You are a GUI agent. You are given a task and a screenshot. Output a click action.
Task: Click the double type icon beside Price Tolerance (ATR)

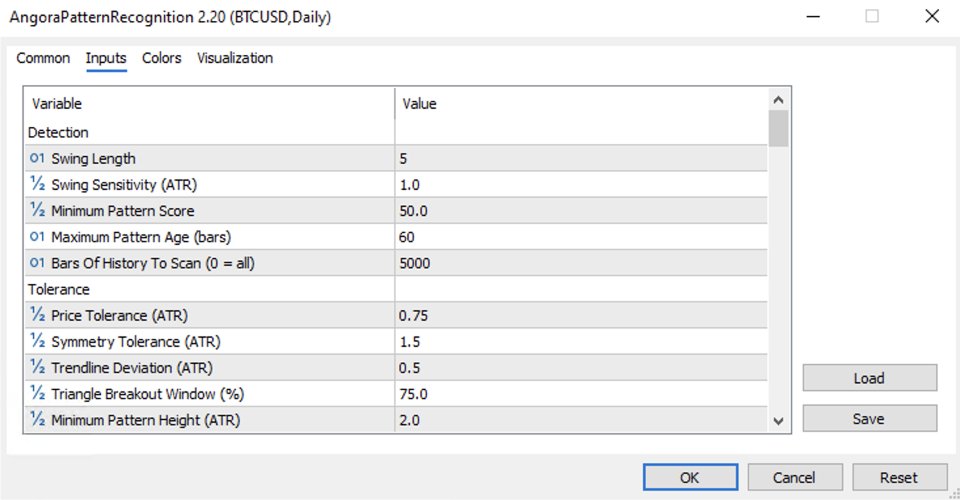(x=37, y=315)
